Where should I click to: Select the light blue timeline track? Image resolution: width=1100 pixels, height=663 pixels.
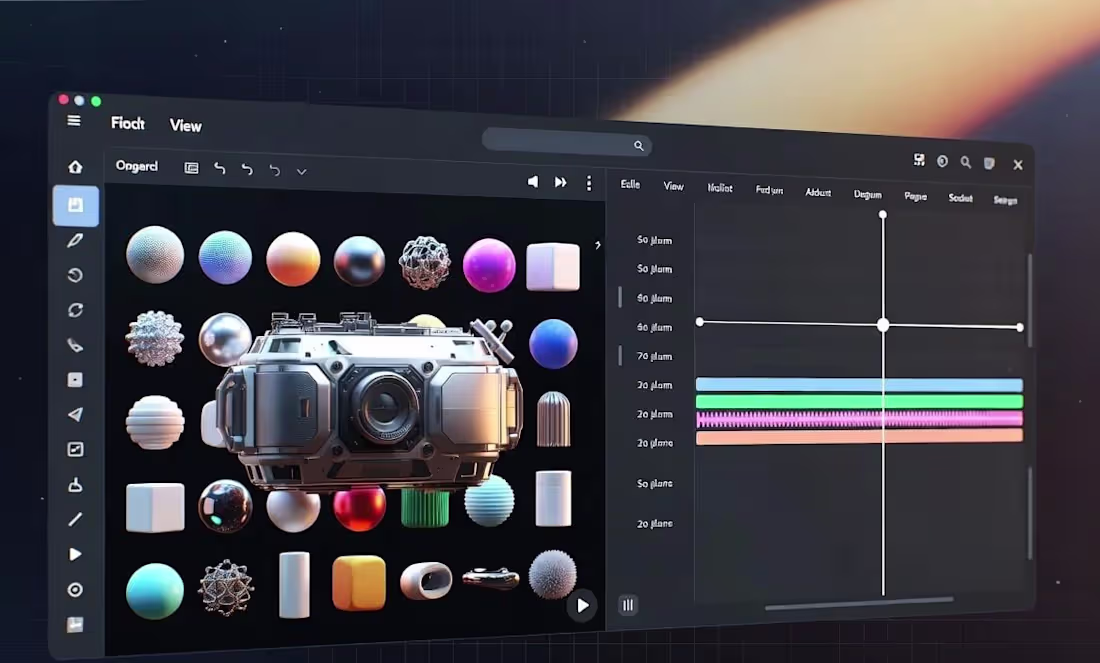tap(859, 384)
